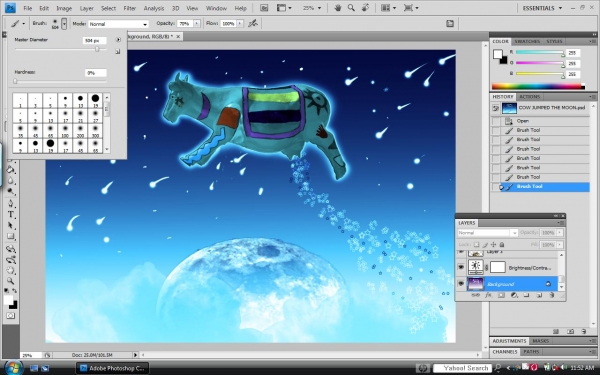Create a new layer in Layers panel
This screenshot has width=600, height=375.
tap(539, 295)
